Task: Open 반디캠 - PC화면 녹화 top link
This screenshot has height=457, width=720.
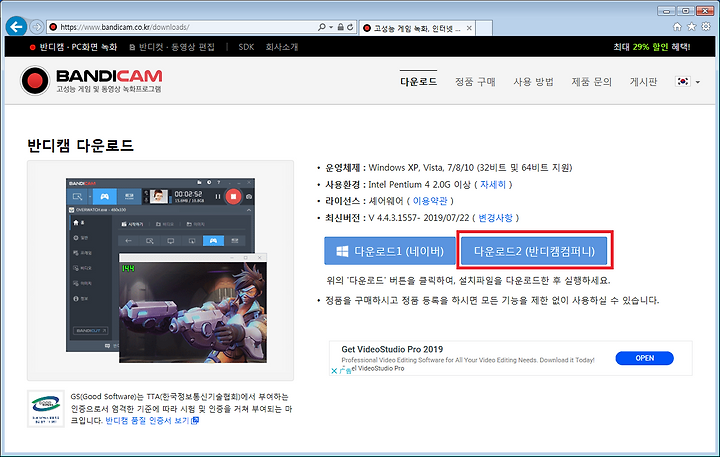Action: click(73, 47)
